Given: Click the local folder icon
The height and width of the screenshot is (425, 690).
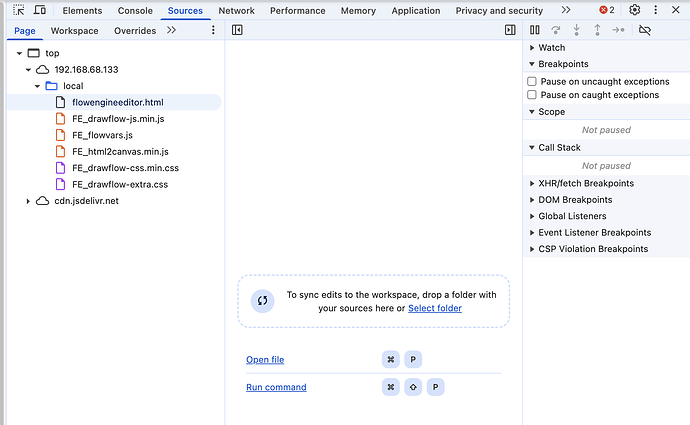Looking at the screenshot, I should point(51,86).
